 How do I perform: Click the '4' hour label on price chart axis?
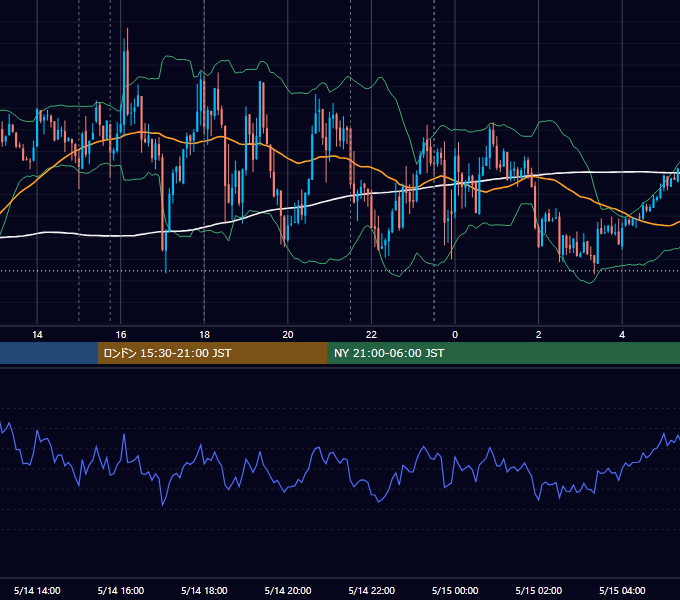pyautogui.click(x=622, y=335)
